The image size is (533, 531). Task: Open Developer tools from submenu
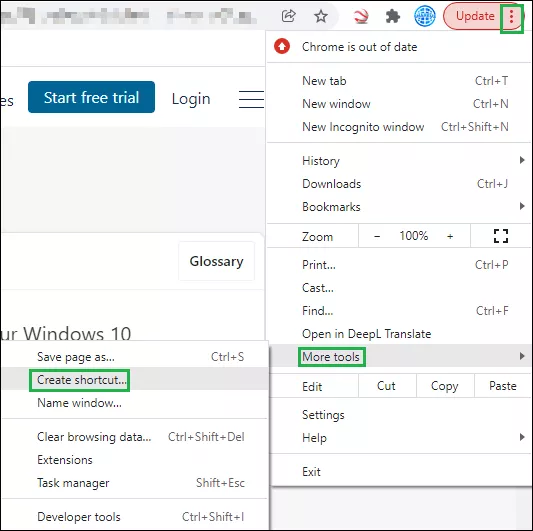[x=135, y=517]
